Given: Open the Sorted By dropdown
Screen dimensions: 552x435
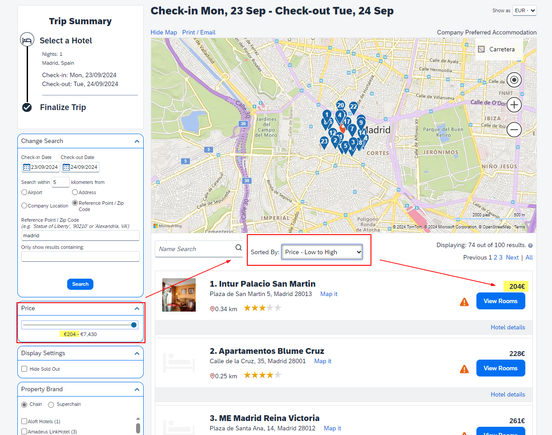Looking at the screenshot, I should pyautogui.click(x=322, y=252).
